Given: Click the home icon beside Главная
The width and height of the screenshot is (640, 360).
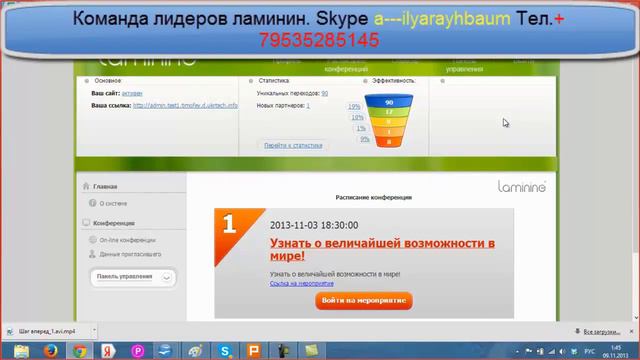Looking at the screenshot, I should click(86, 186).
